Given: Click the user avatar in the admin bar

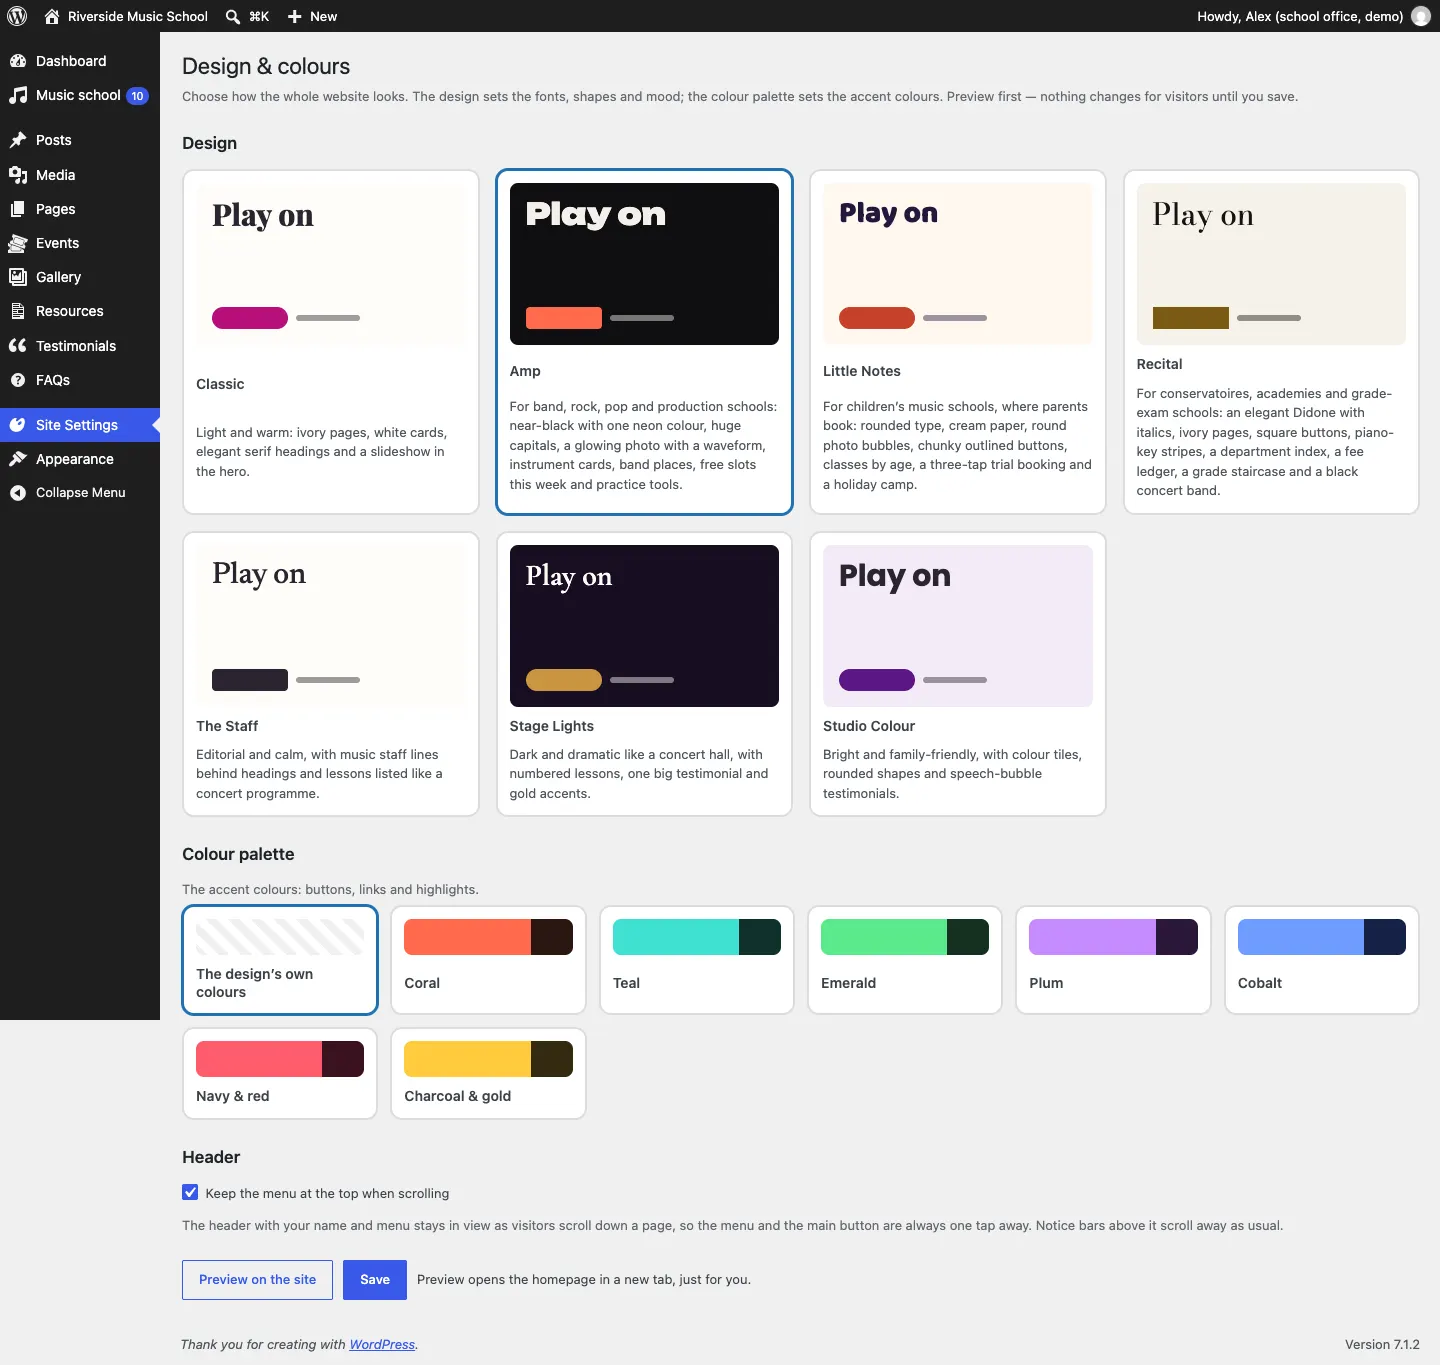Looking at the screenshot, I should [x=1421, y=16].
